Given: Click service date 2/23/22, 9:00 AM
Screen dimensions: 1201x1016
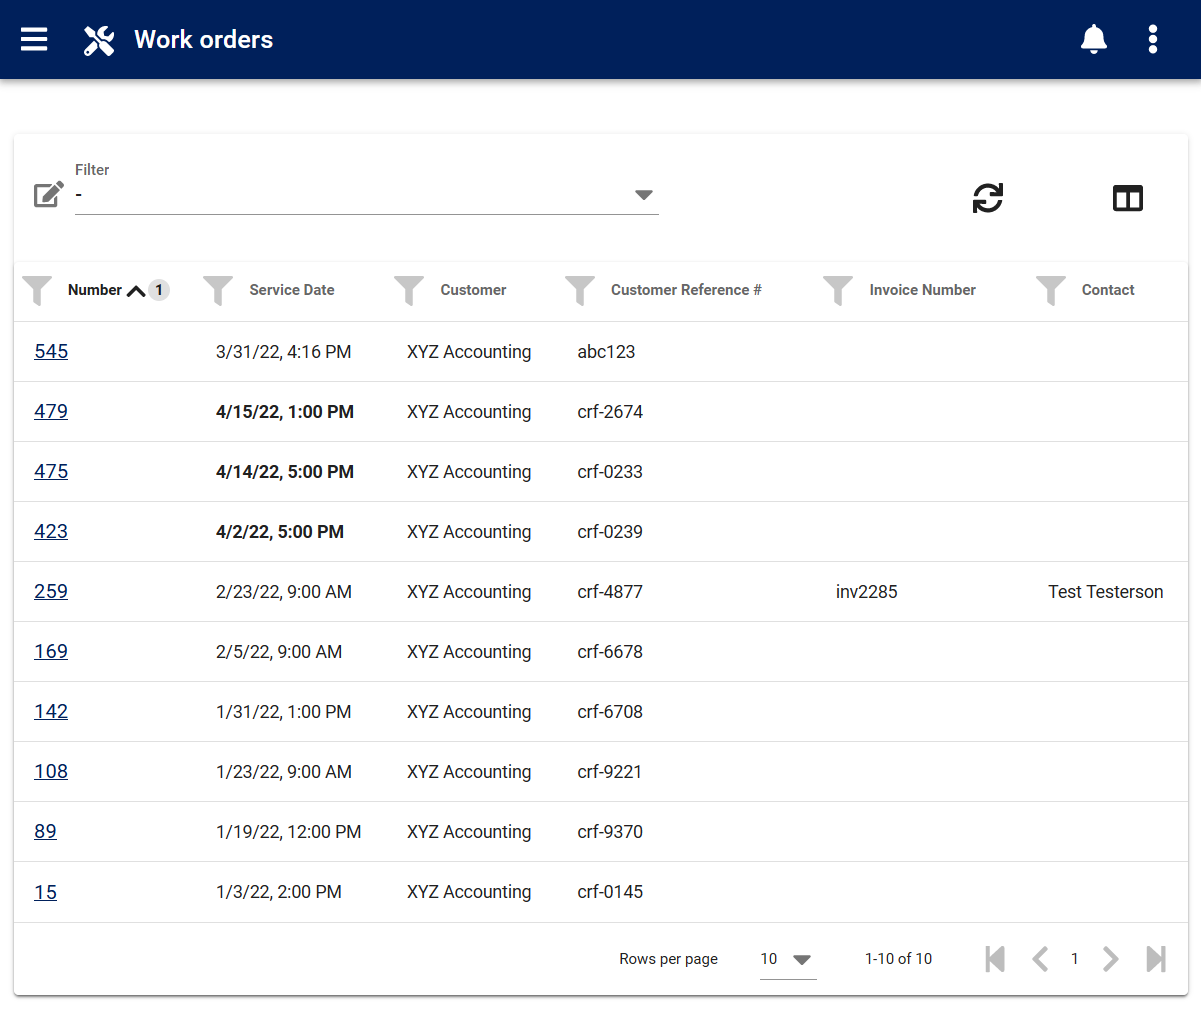Looking at the screenshot, I should tap(284, 591).
